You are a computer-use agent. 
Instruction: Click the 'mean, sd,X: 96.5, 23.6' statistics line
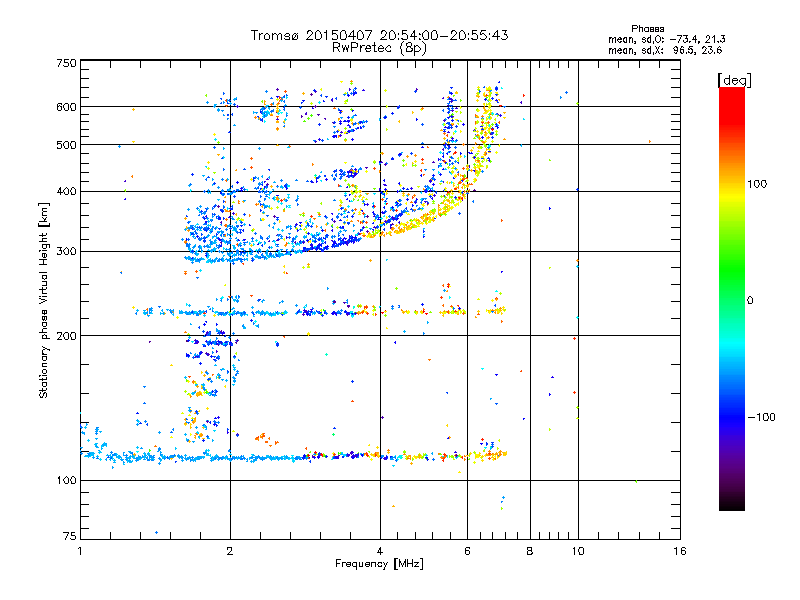tap(665, 50)
